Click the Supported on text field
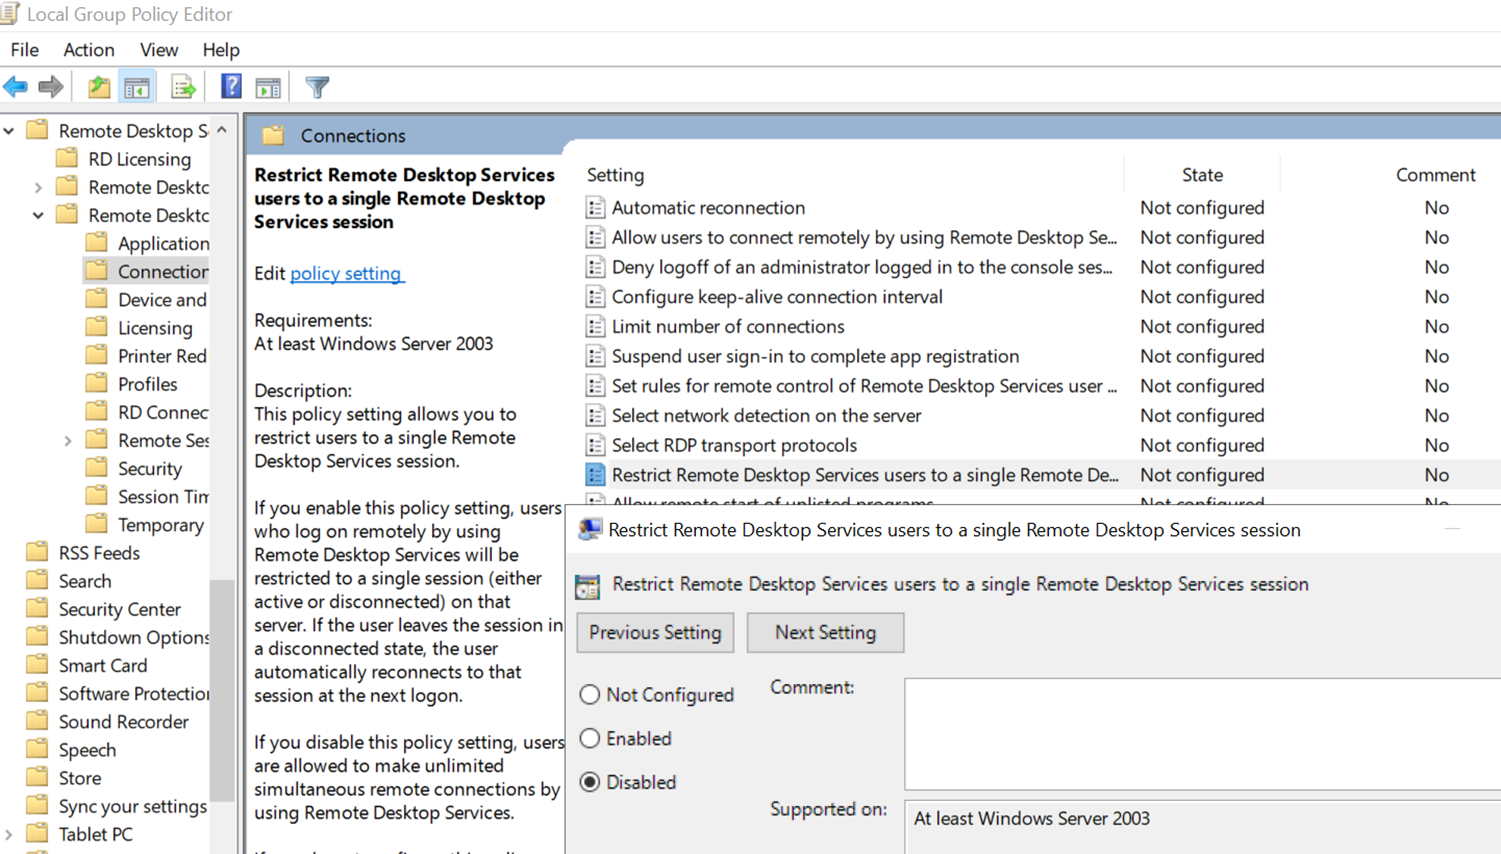This screenshot has width=1501, height=854. [x=1203, y=827]
